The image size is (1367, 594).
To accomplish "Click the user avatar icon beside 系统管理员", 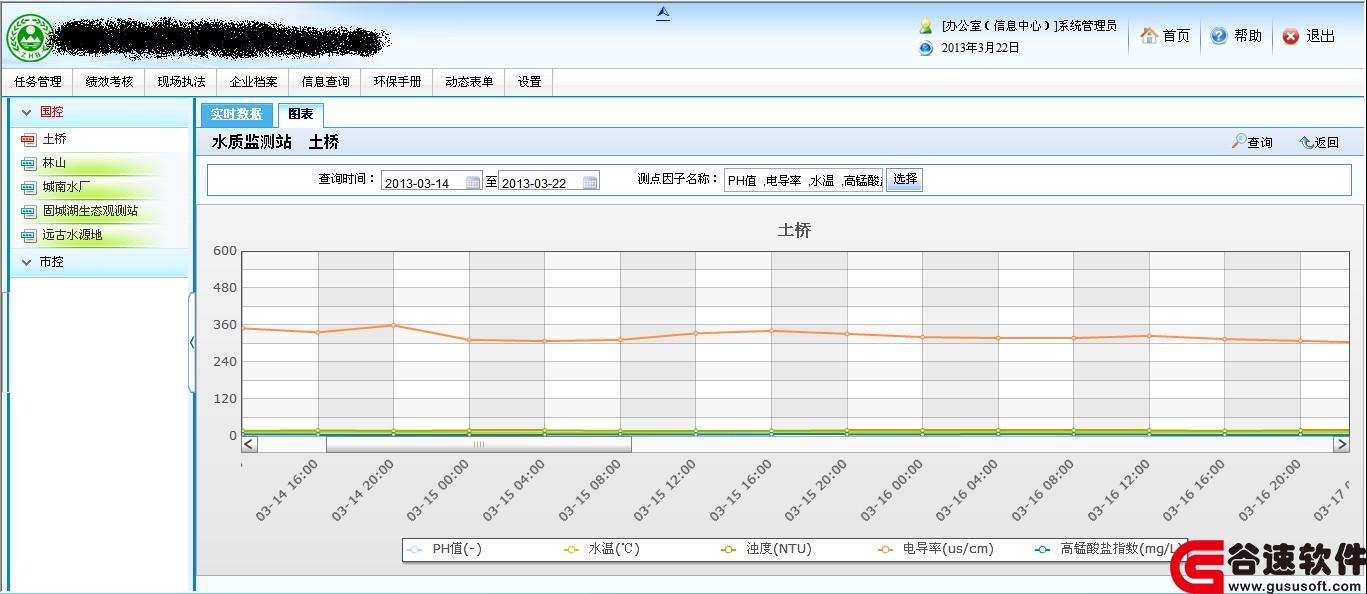I will point(926,26).
